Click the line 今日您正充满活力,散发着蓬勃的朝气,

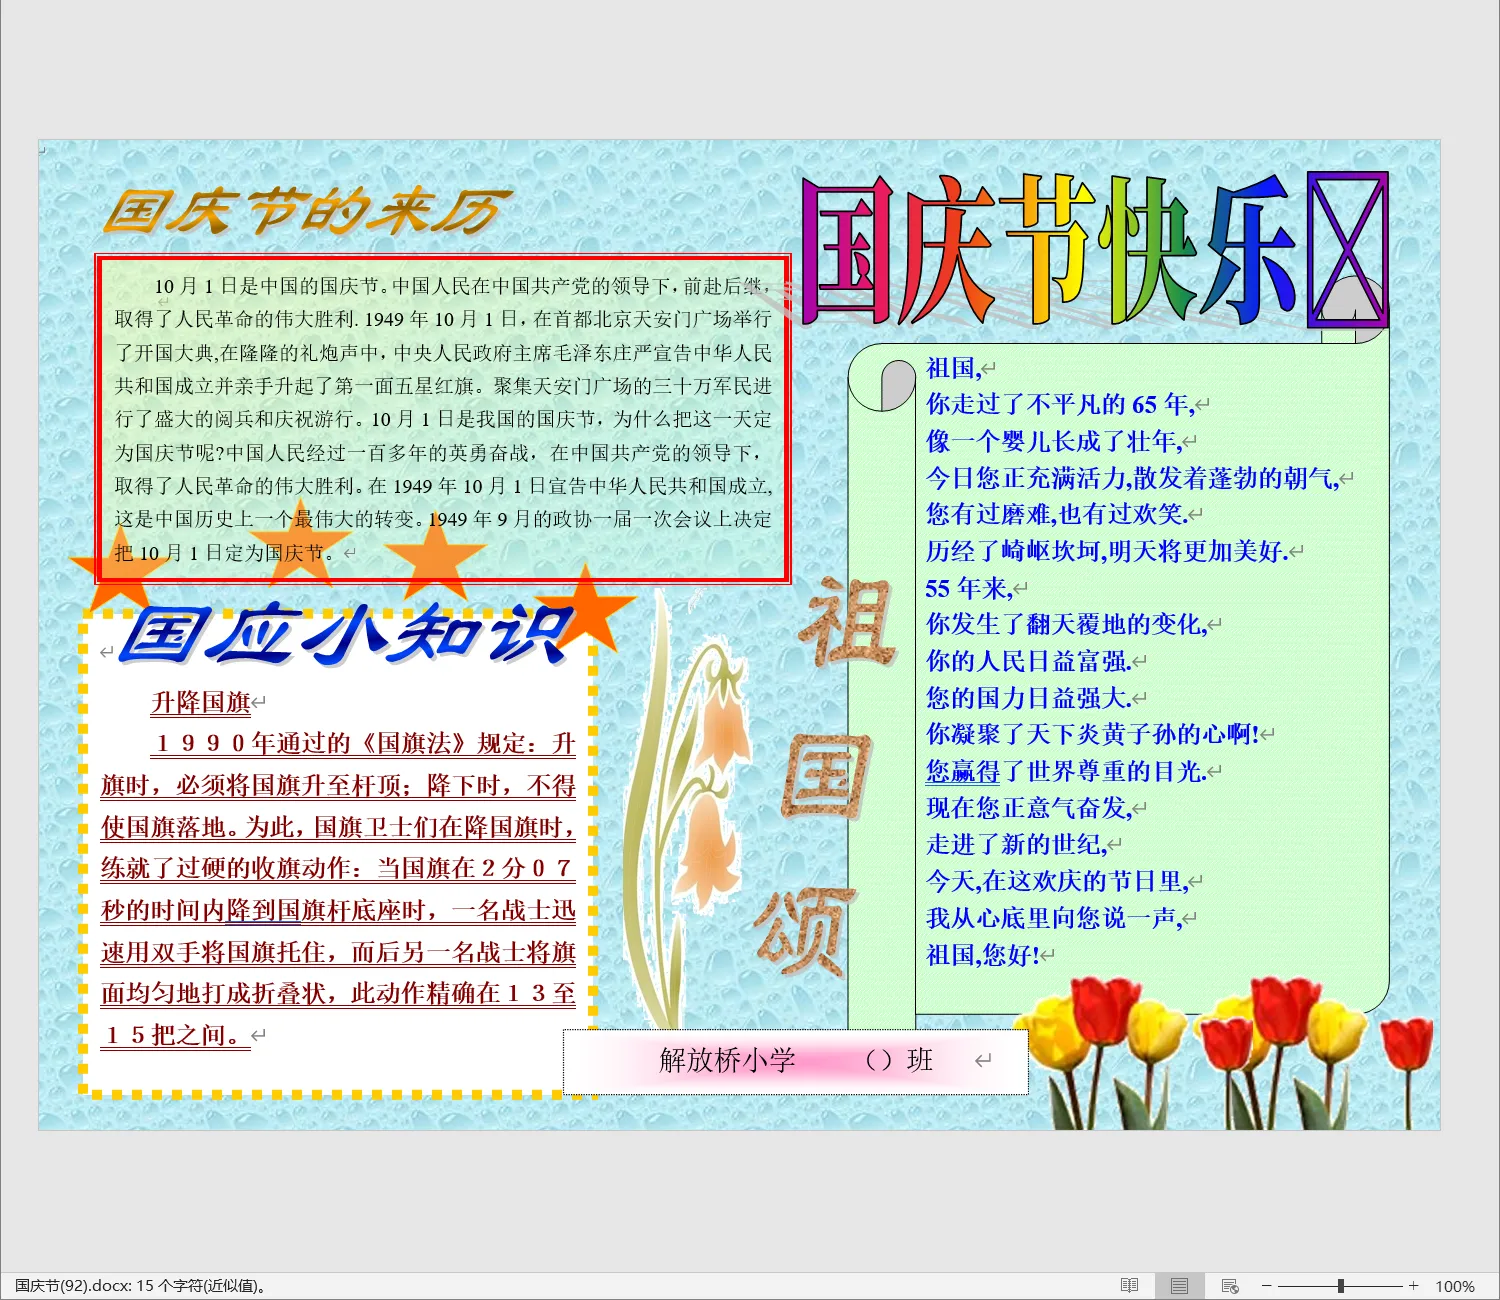(x=1133, y=478)
